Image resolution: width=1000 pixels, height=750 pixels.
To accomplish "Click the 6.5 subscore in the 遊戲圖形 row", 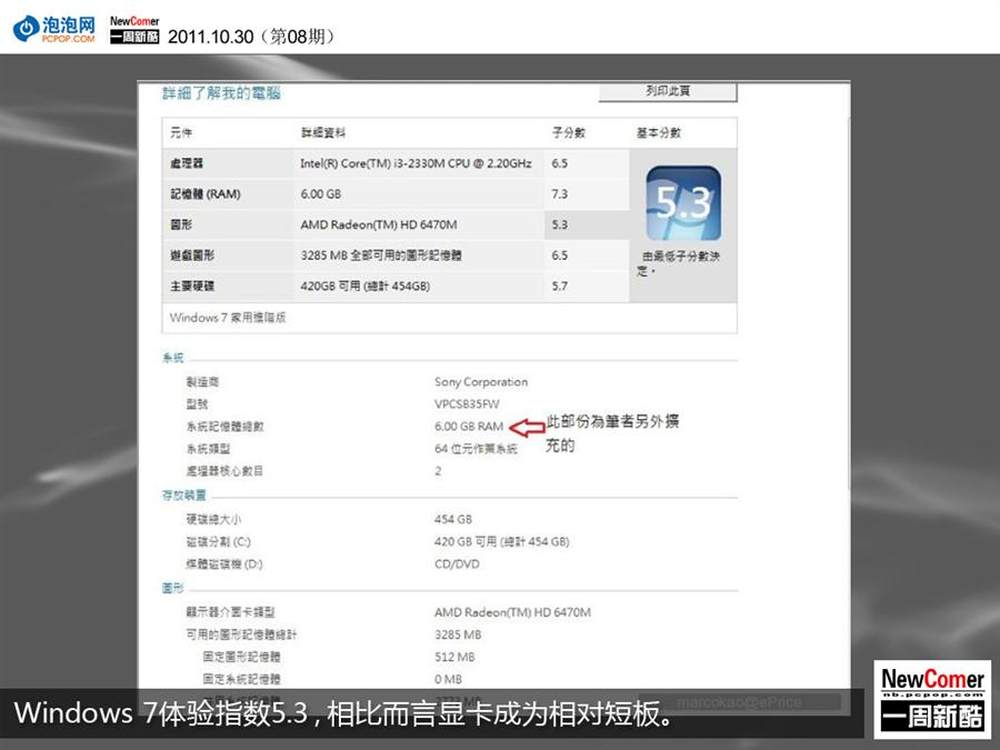I will pyautogui.click(x=559, y=255).
